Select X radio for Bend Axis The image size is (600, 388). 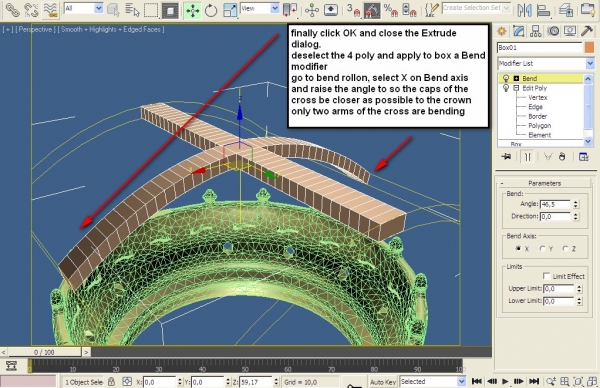(518, 248)
